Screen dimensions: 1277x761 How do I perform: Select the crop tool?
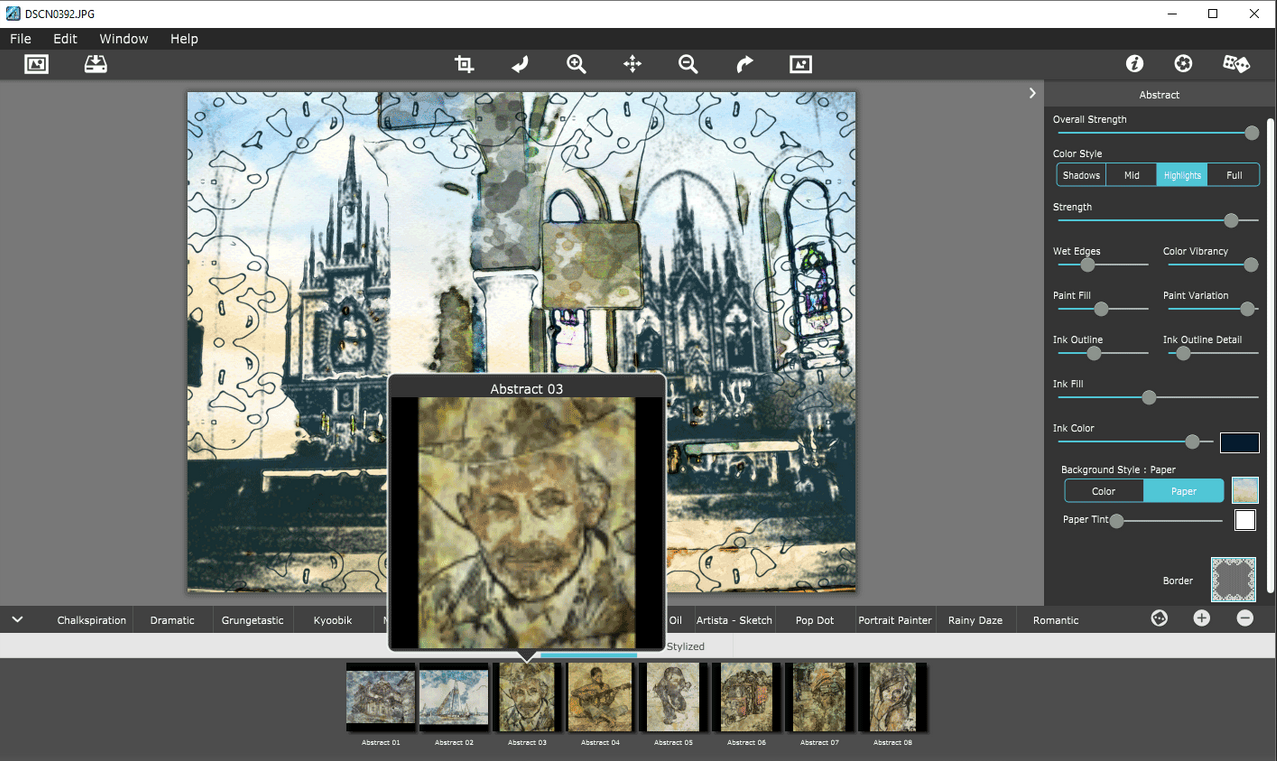click(464, 64)
